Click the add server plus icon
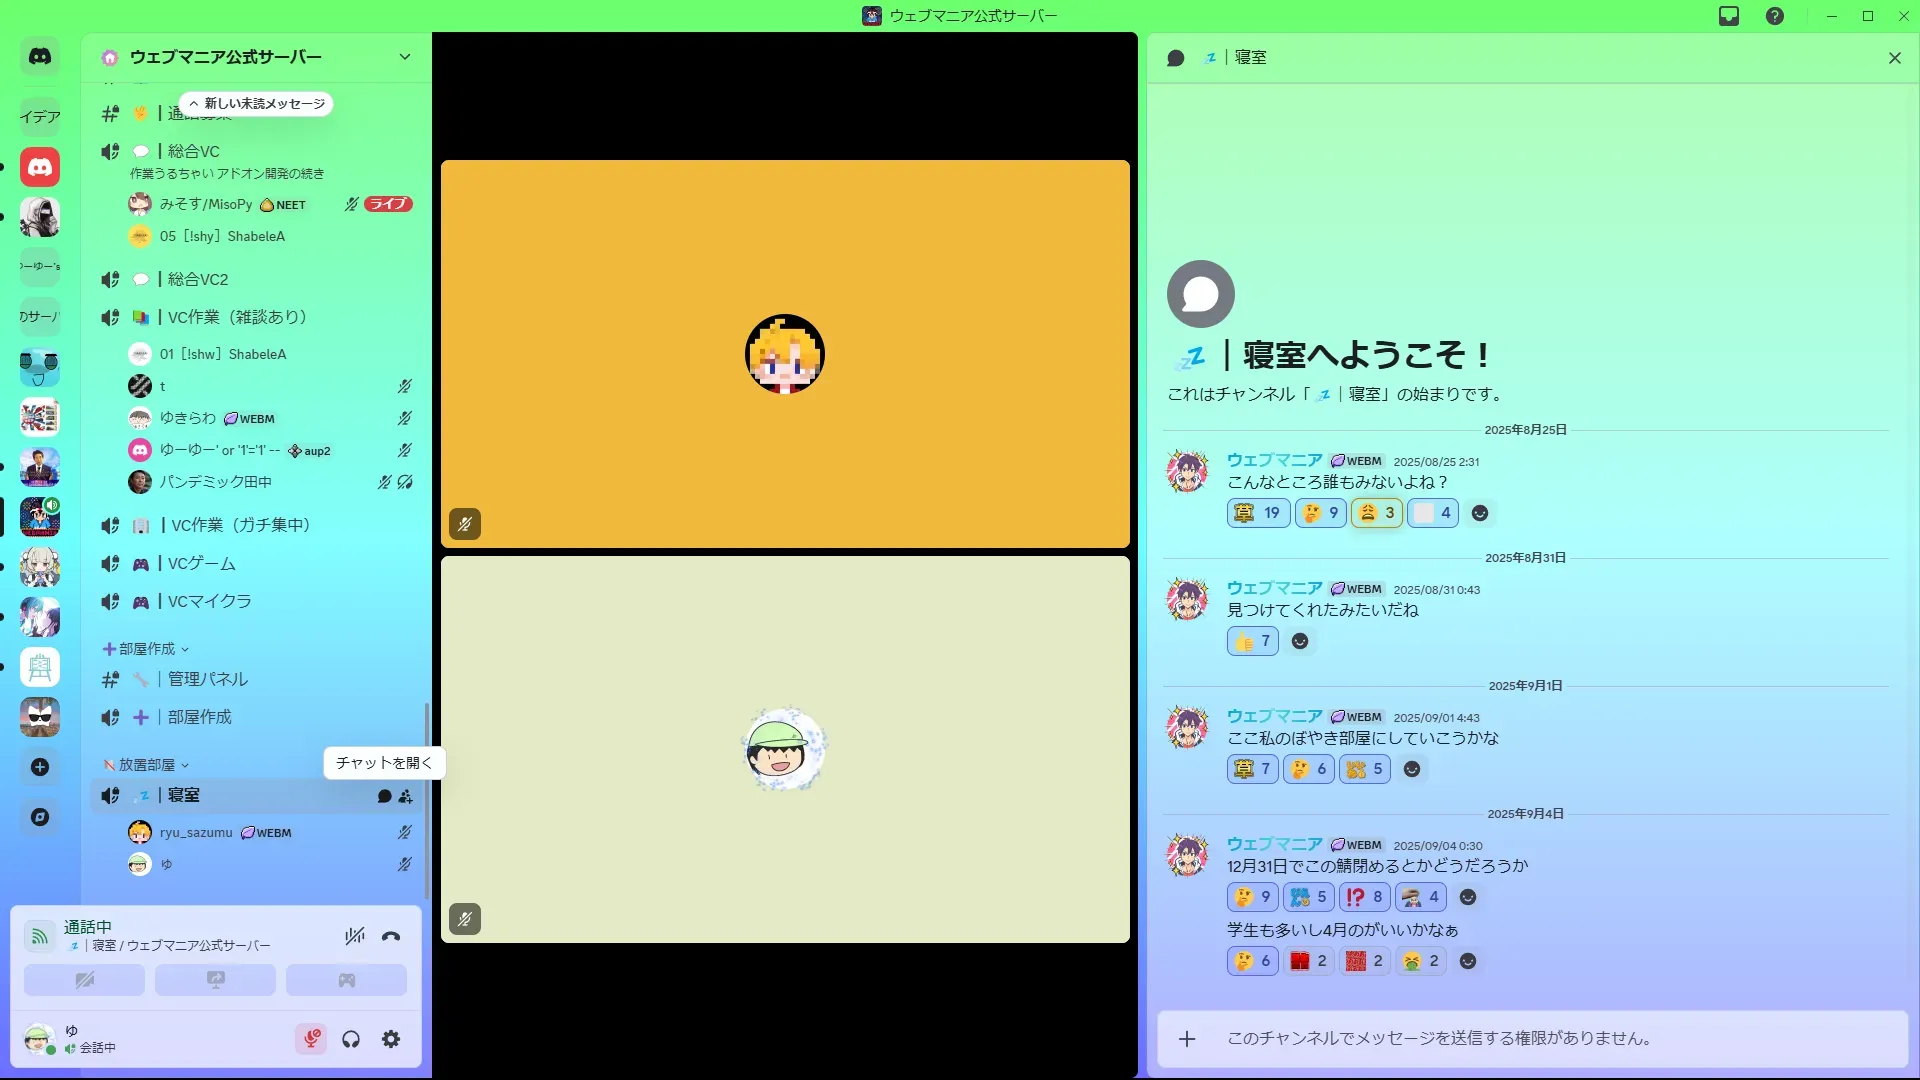1920x1080 pixels. point(40,767)
